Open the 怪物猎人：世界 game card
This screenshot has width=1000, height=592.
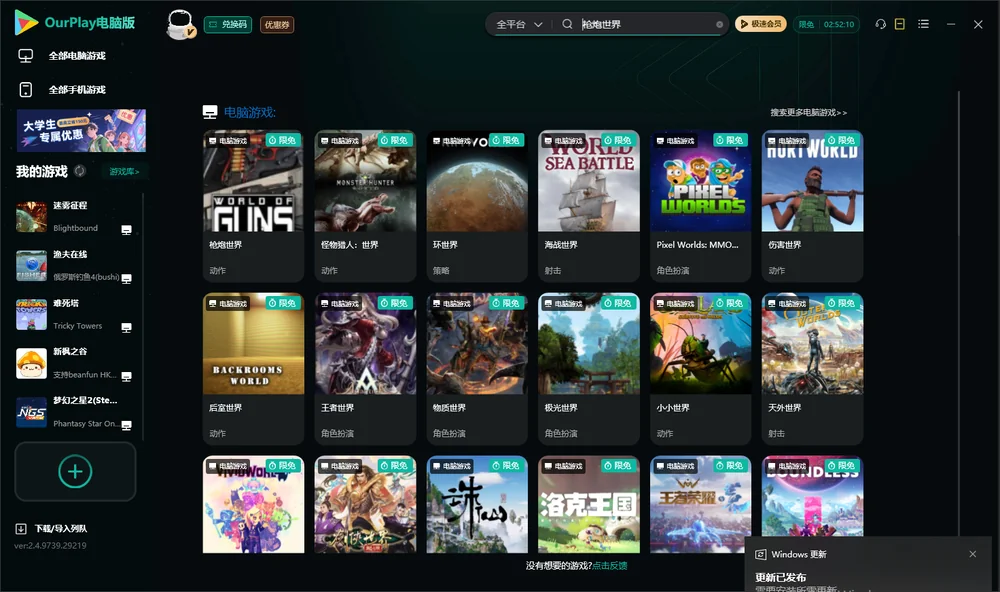pyautogui.click(x=365, y=205)
